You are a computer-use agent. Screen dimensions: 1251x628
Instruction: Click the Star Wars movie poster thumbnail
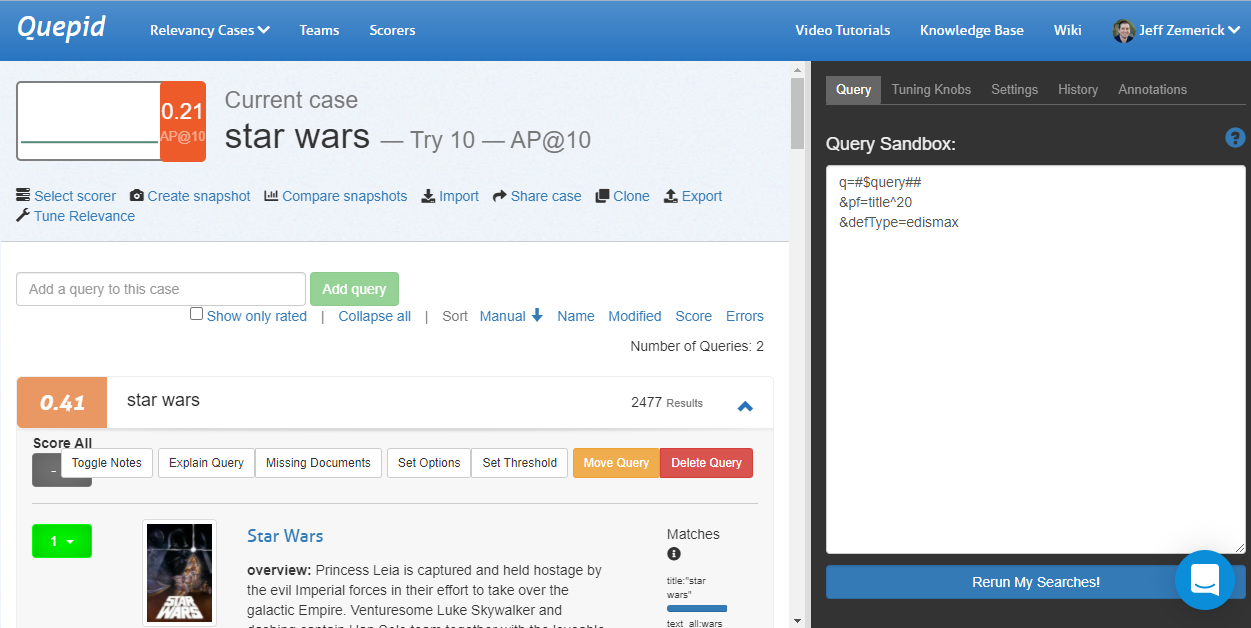tap(180, 573)
